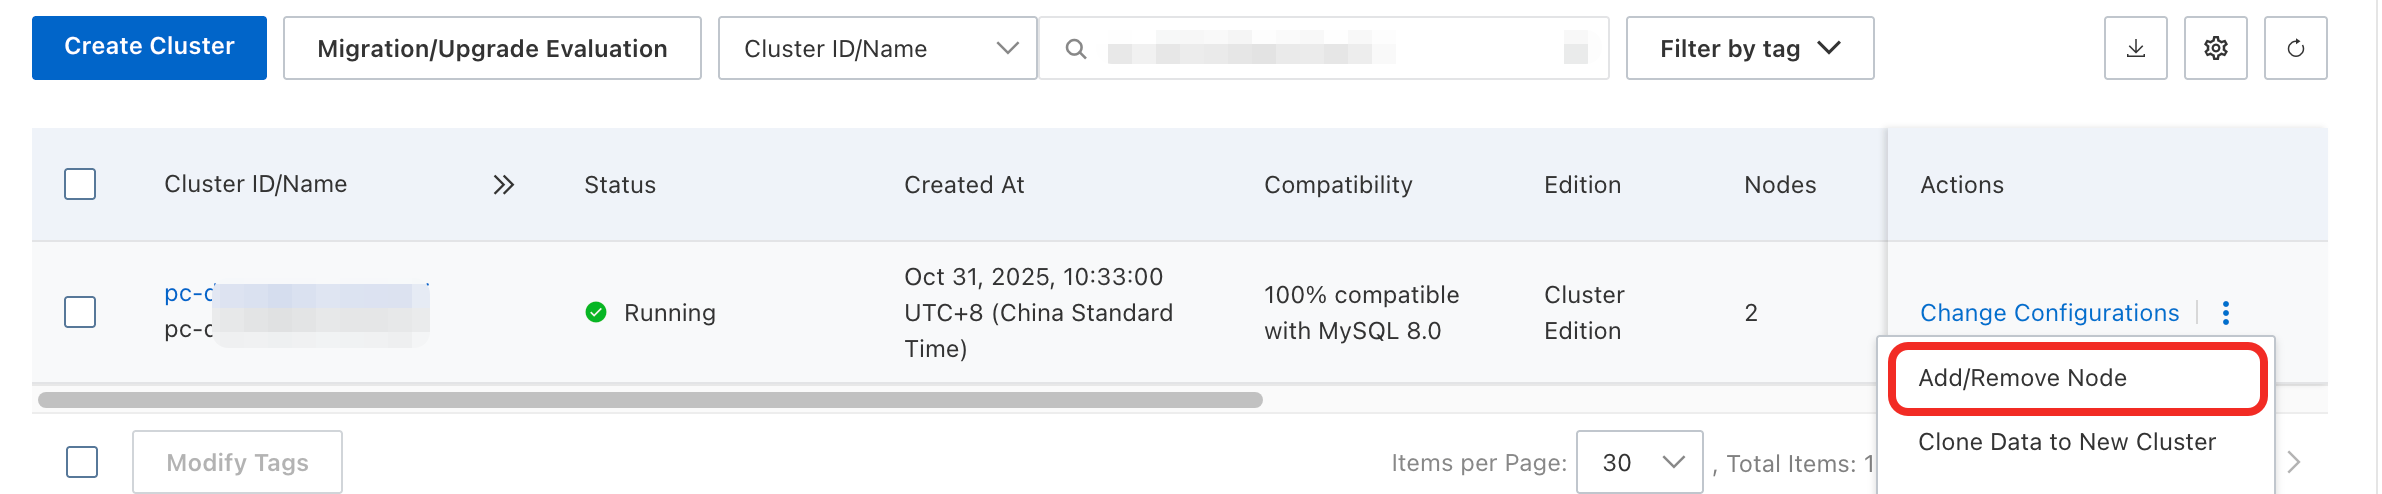Image resolution: width=2382 pixels, height=494 pixels.
Task: Click the refresh list icon
Action: pyautogui.click(x=2295, y=48)
